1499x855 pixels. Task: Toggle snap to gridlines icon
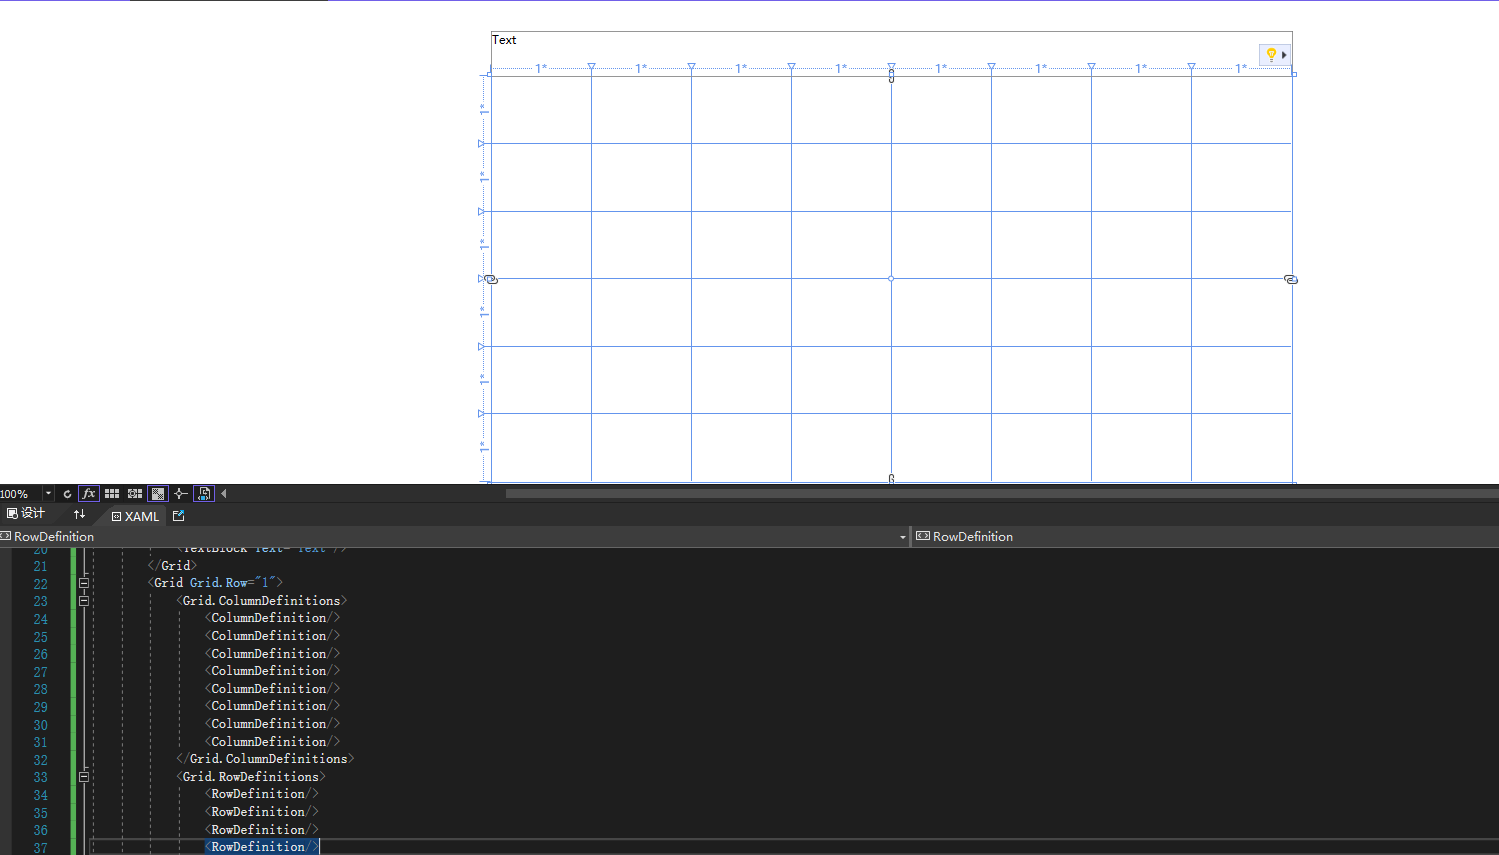click(x=135, y=494)
